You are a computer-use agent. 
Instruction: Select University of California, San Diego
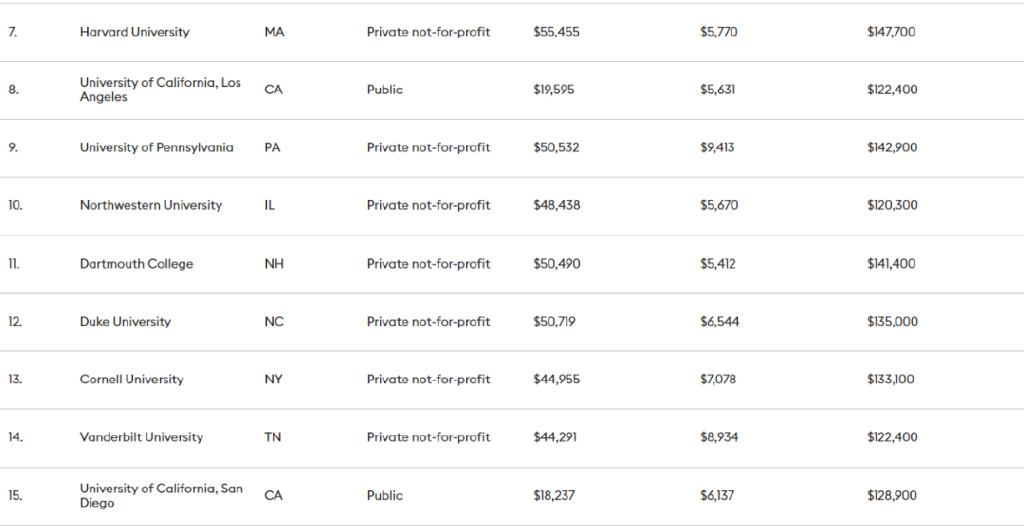pyautogui.click(x=161, y=496)
